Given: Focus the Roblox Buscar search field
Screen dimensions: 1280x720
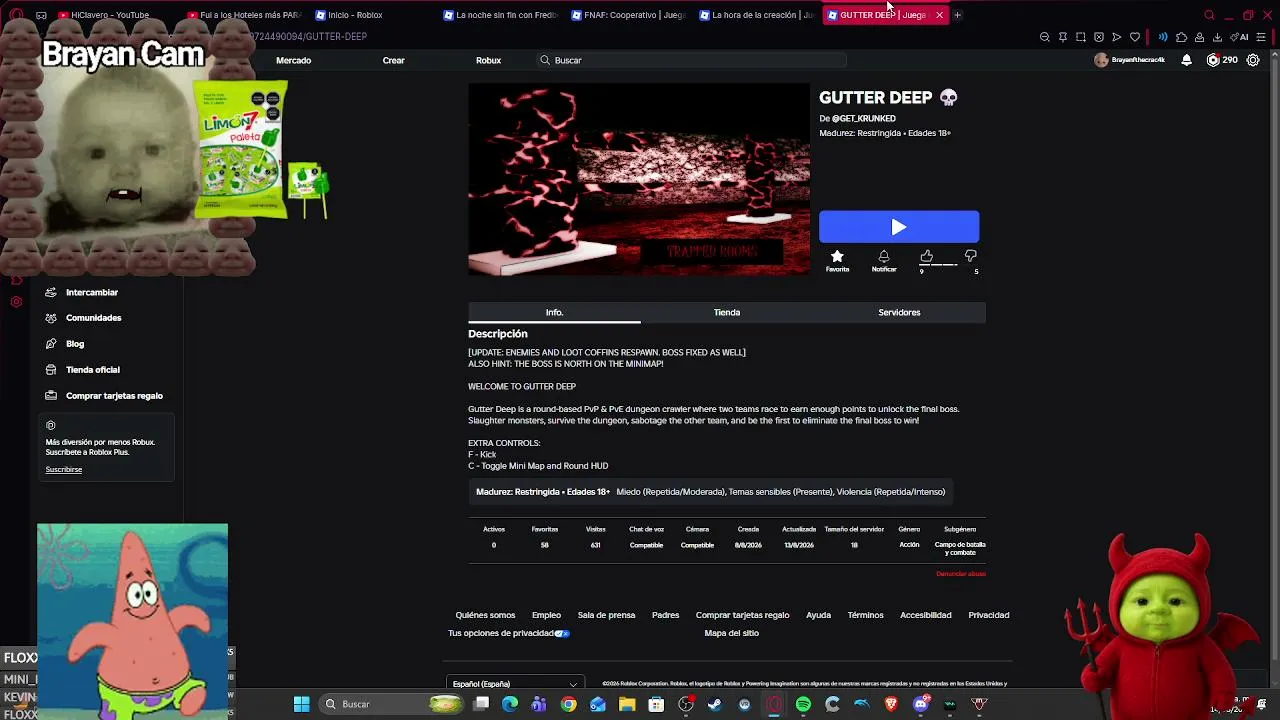Looking at the screenshot, I should (x=690, y=60).
